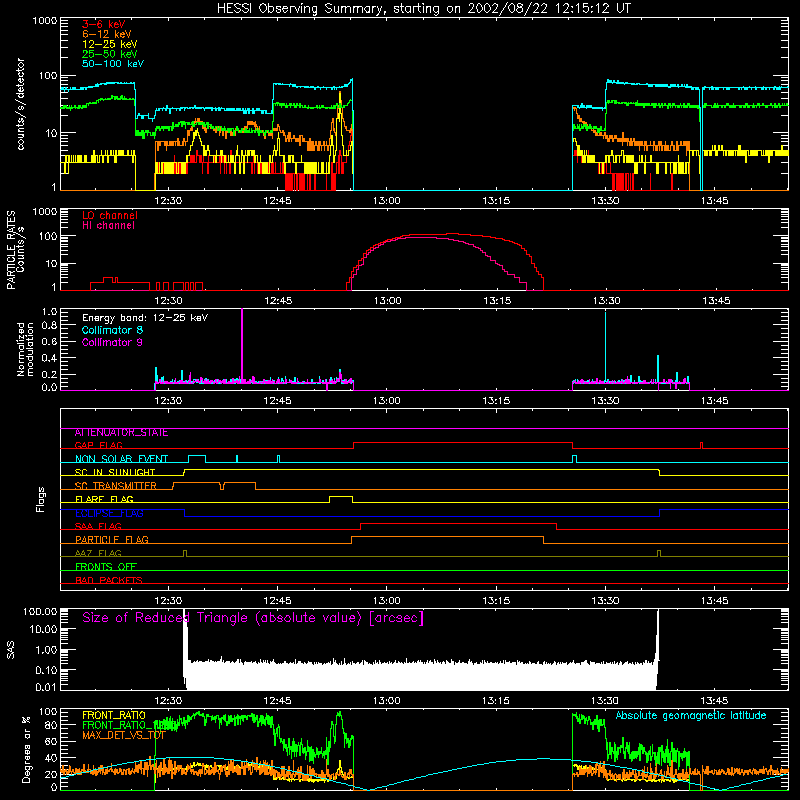The image size is (800, 800).
Task: Click the 'SAS' axis label
Action: click(x=11, y=650)
